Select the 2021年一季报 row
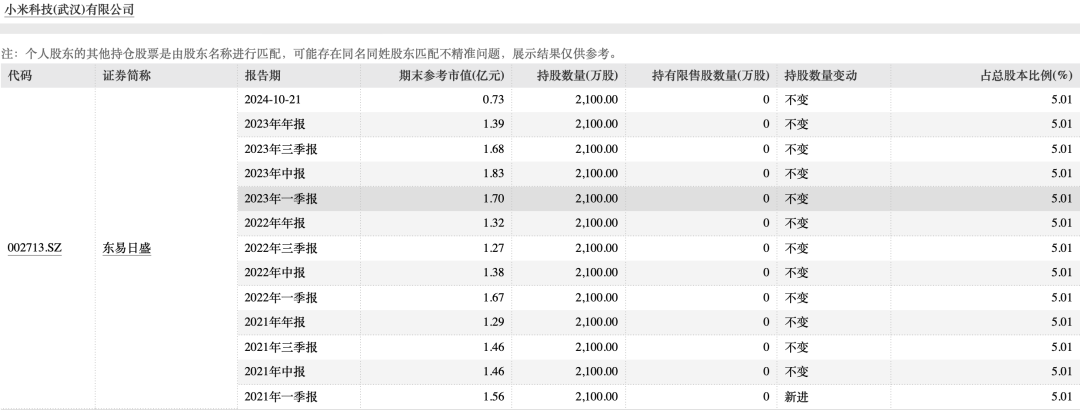The height and width of the screenshot is (410, 1080). pos(658,397)
